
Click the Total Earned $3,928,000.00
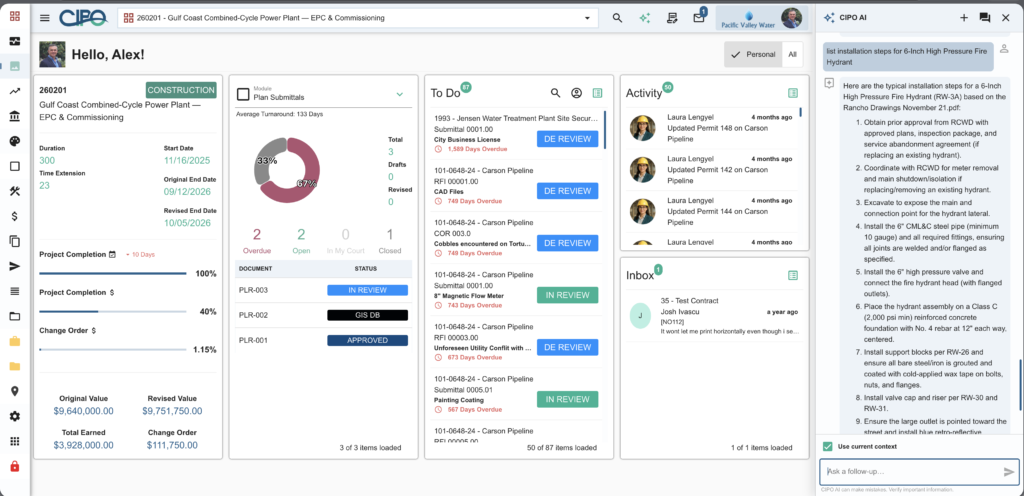(x=83, y=445)
